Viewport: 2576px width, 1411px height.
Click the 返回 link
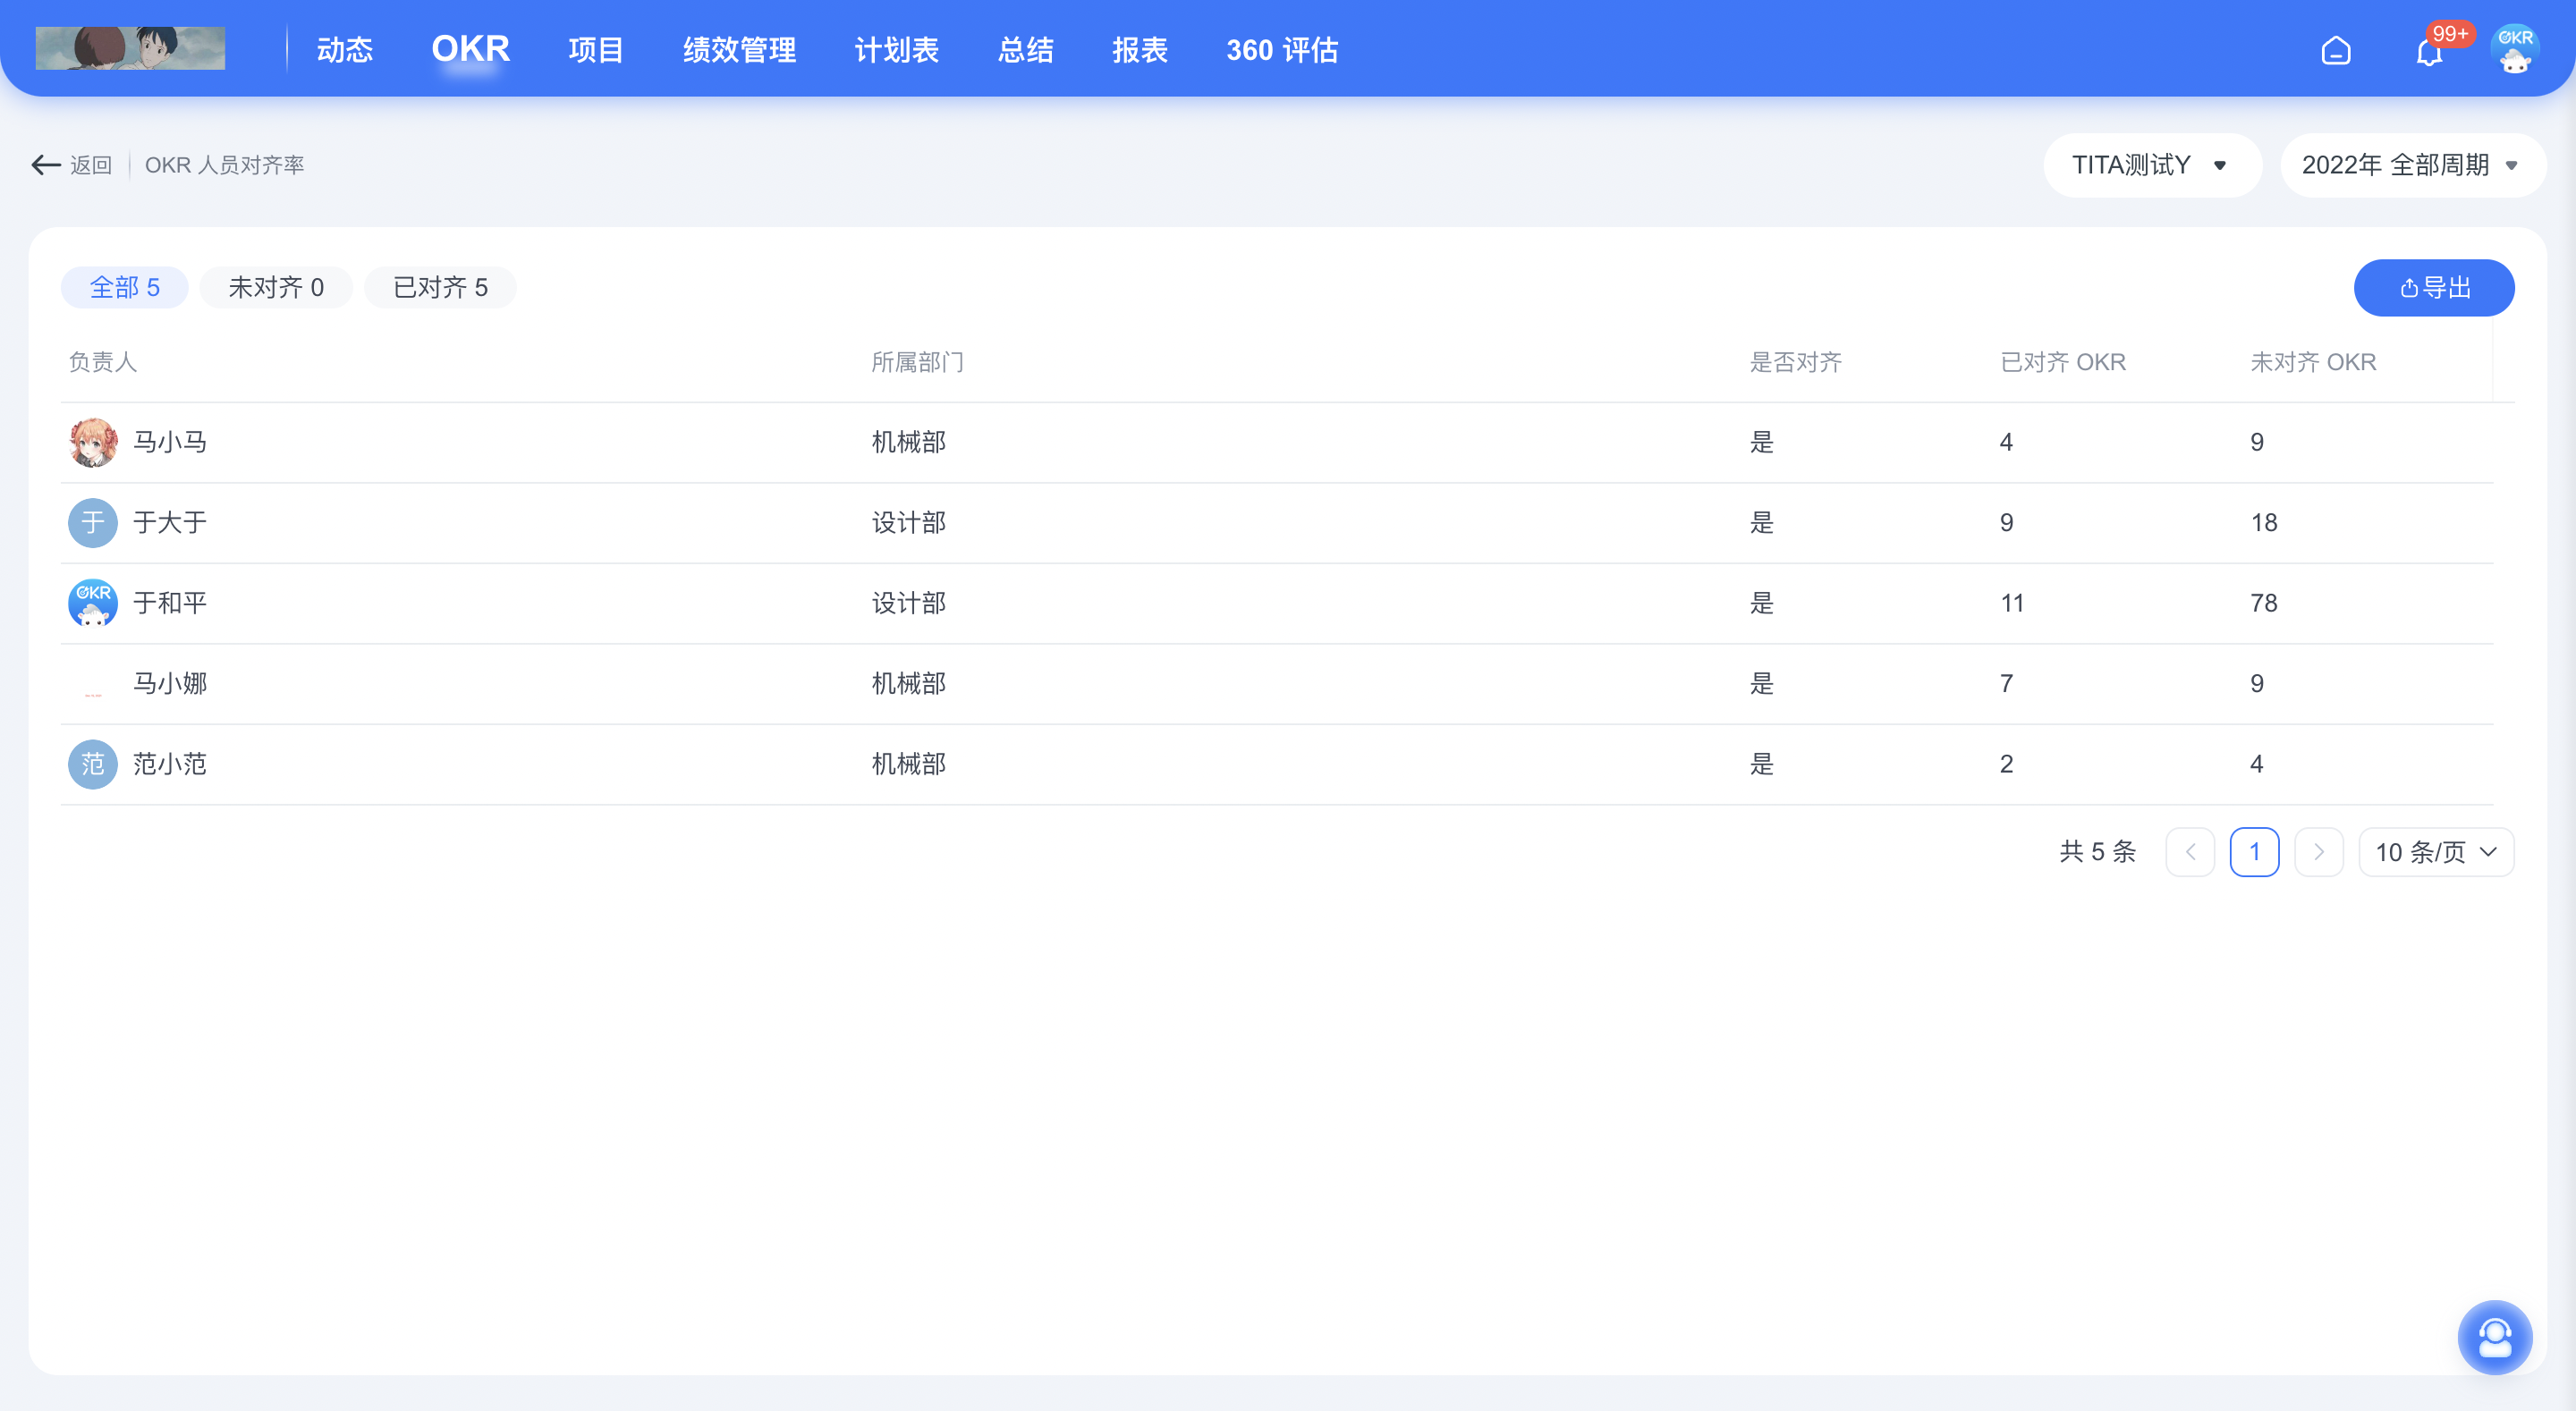pos(91,165)
